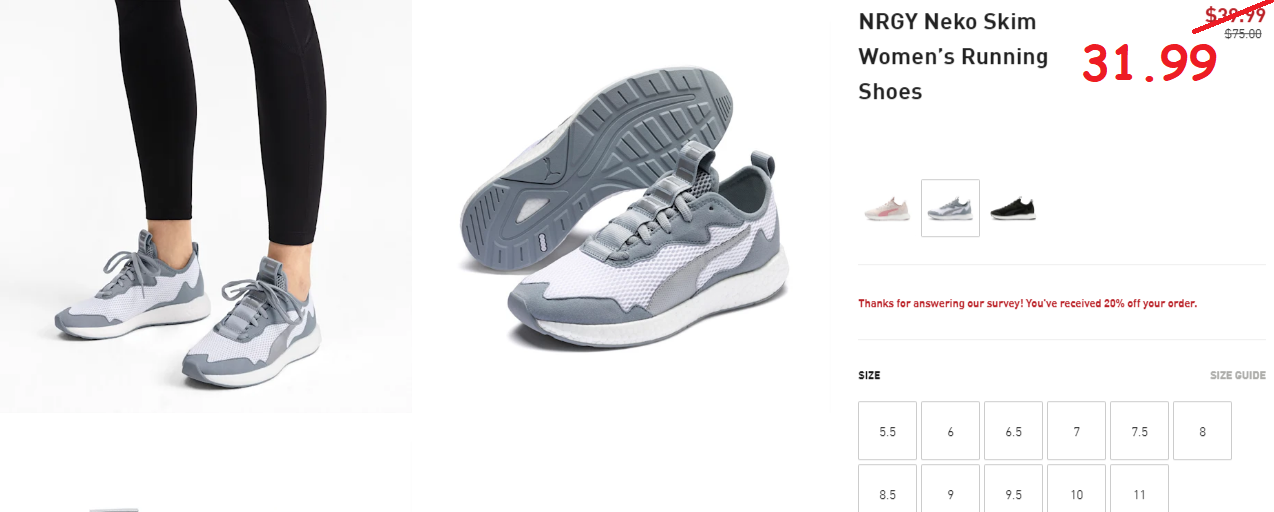Select size 5.5
The width and height of the screenshot is (1274, 512).
click(x=887, y=431)
